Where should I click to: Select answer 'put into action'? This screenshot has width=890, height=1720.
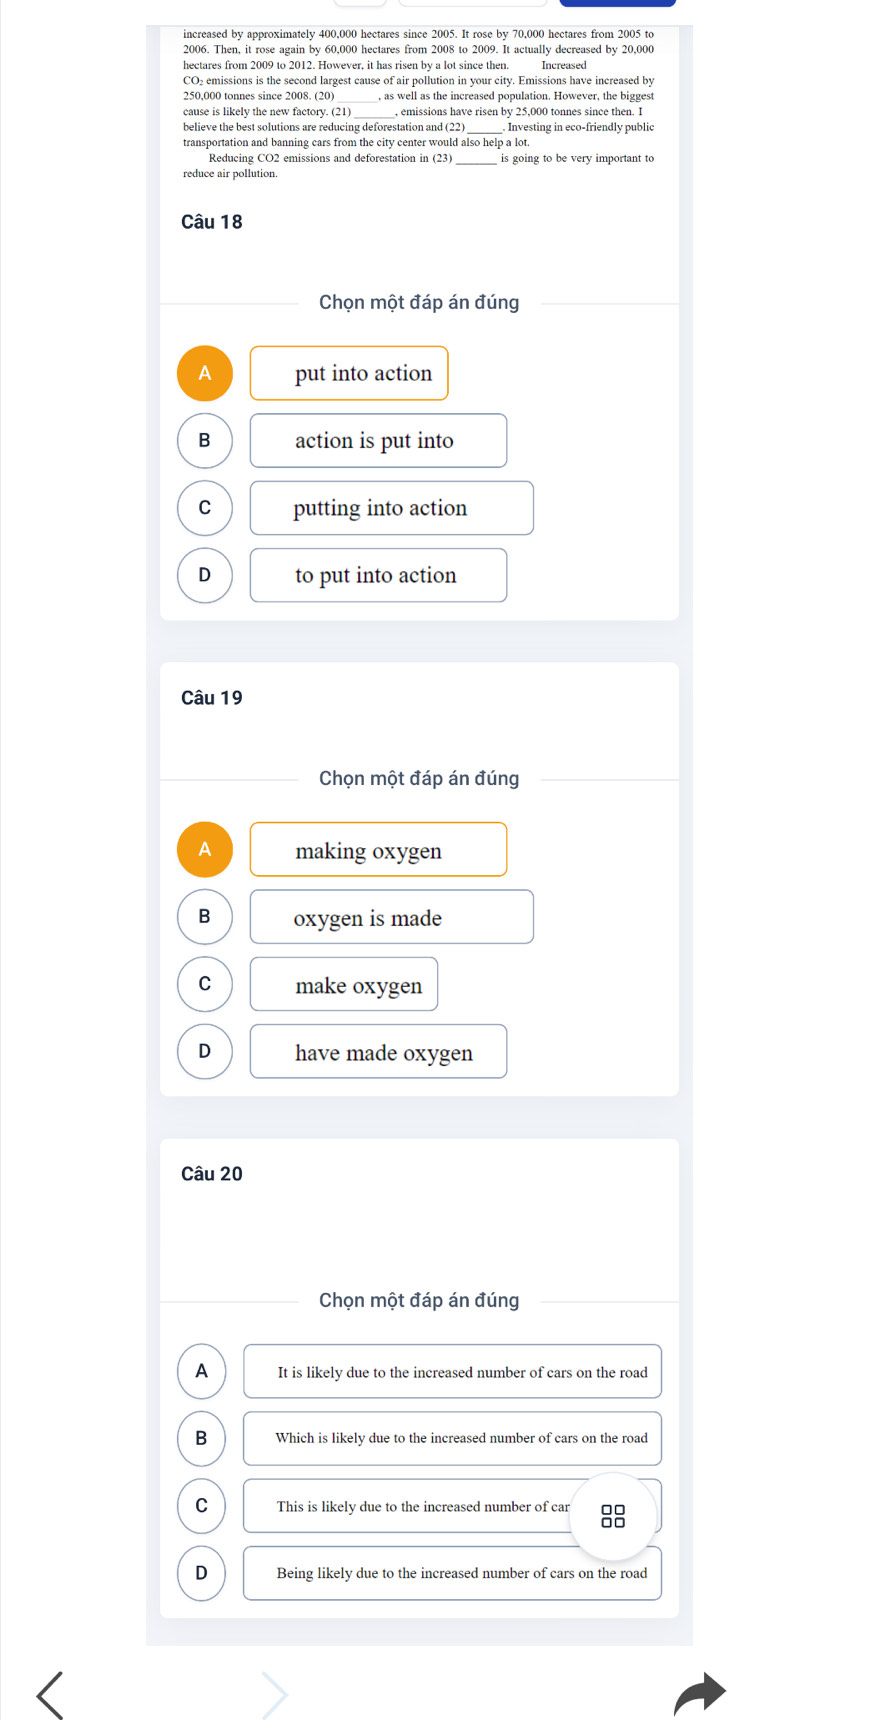[x=349, y=373]
